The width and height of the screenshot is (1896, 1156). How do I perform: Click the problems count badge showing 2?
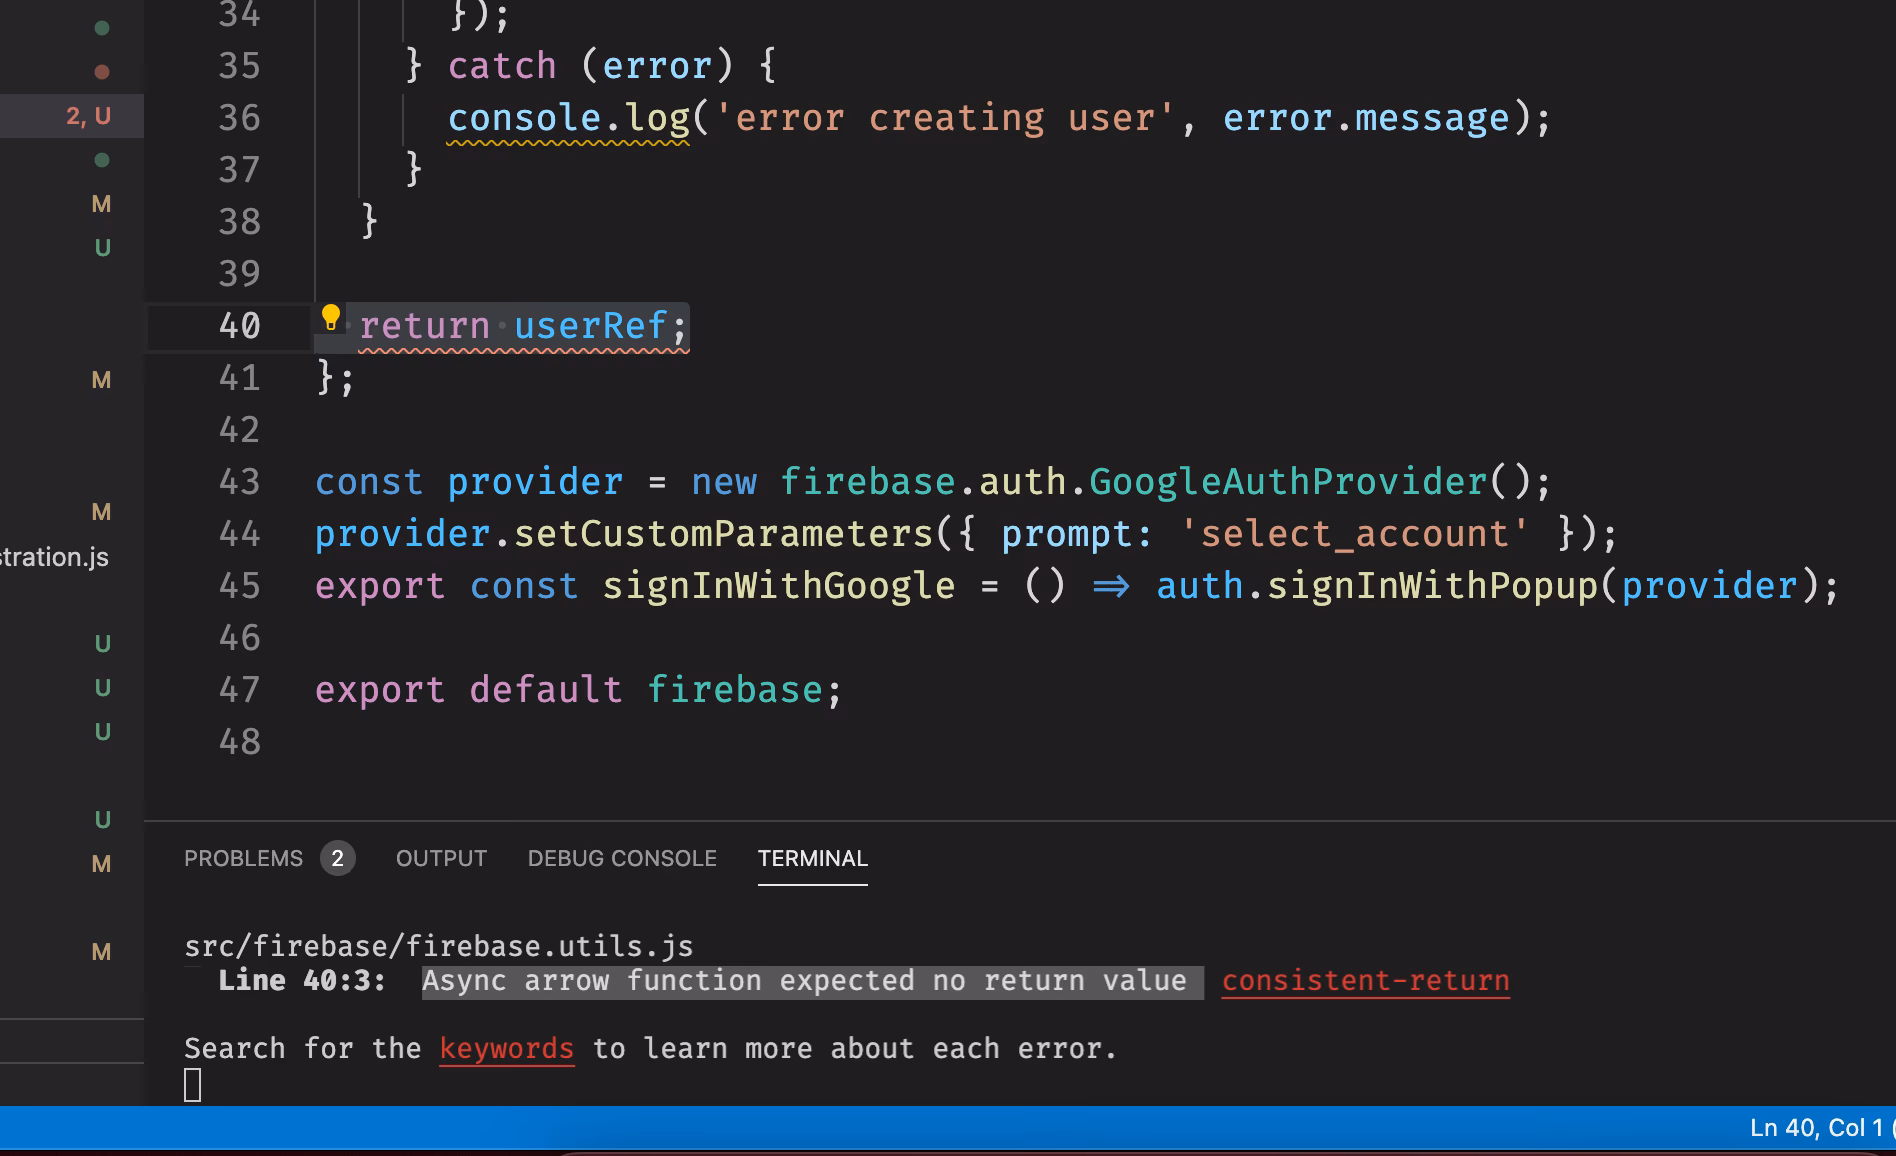click(x=338, y=859)
